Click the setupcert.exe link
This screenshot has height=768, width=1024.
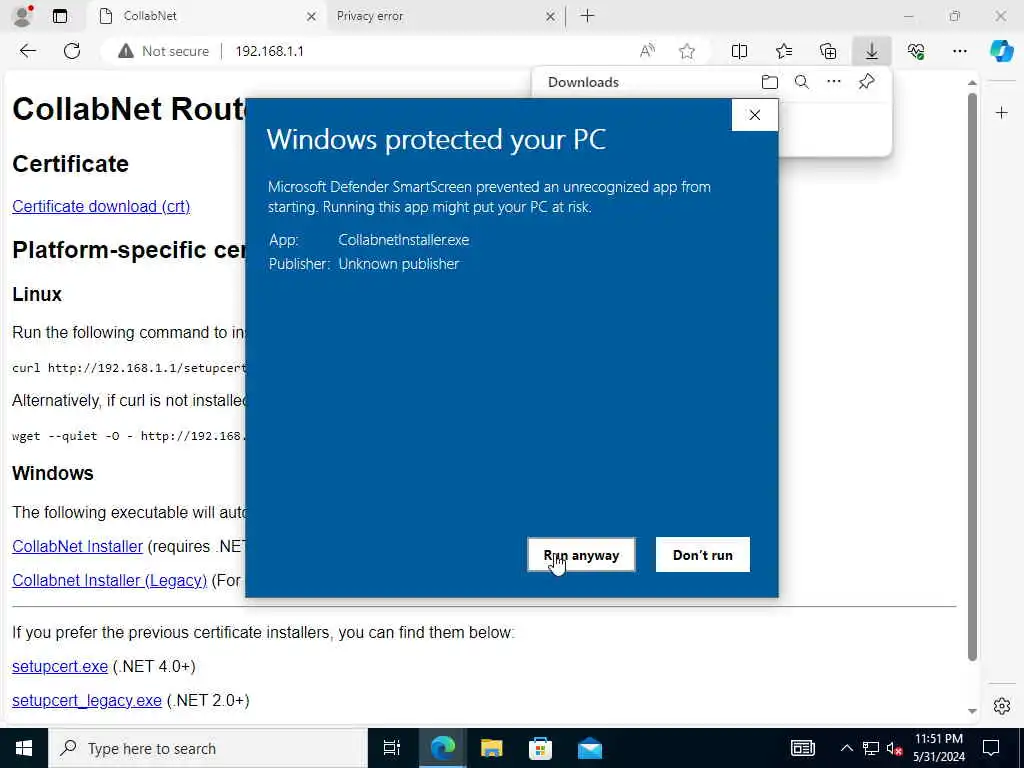coord(60,667)
